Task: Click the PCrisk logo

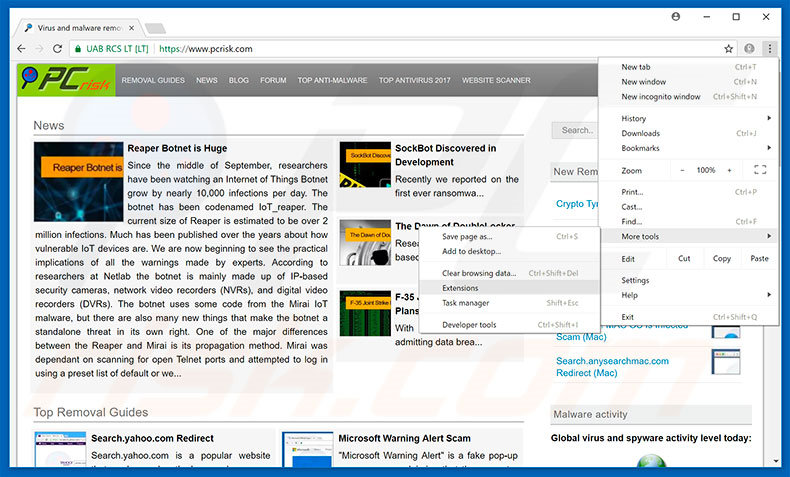Action: 66,80
